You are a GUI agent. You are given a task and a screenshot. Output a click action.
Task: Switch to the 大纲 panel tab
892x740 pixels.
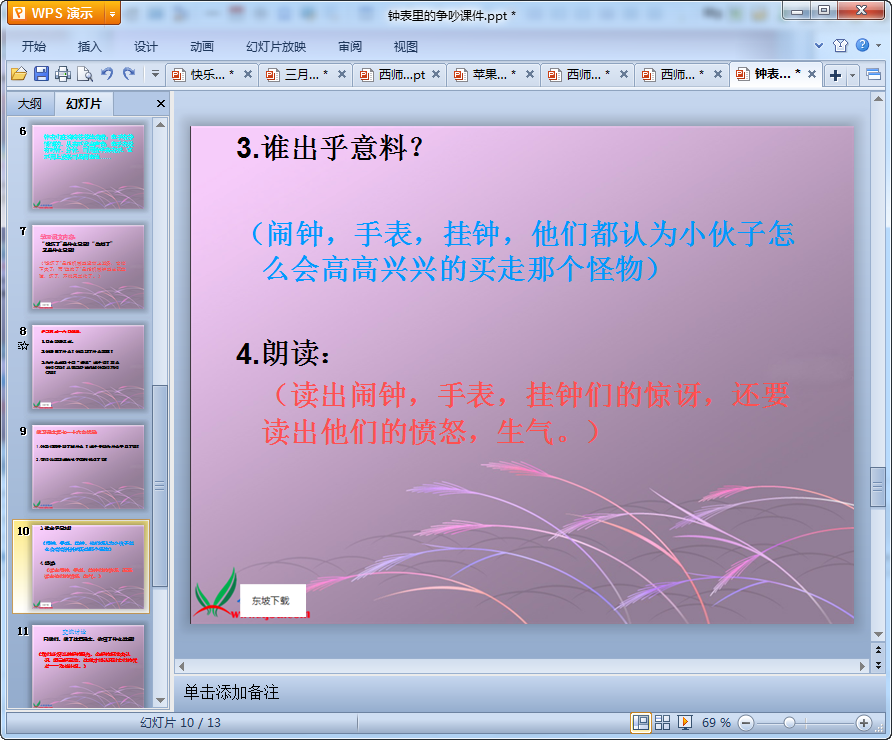point(30,104)
